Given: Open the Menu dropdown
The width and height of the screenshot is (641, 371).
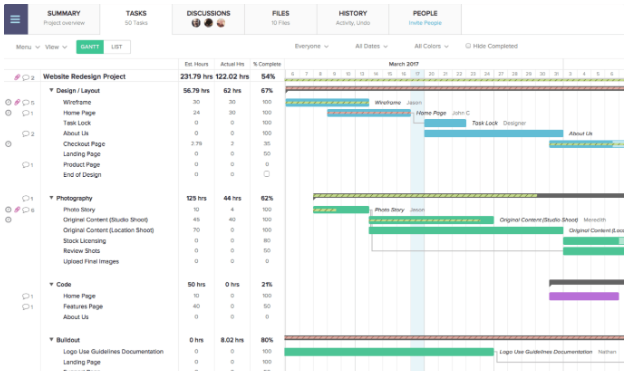Looking at the screenshot, I should tap(28, 47).
